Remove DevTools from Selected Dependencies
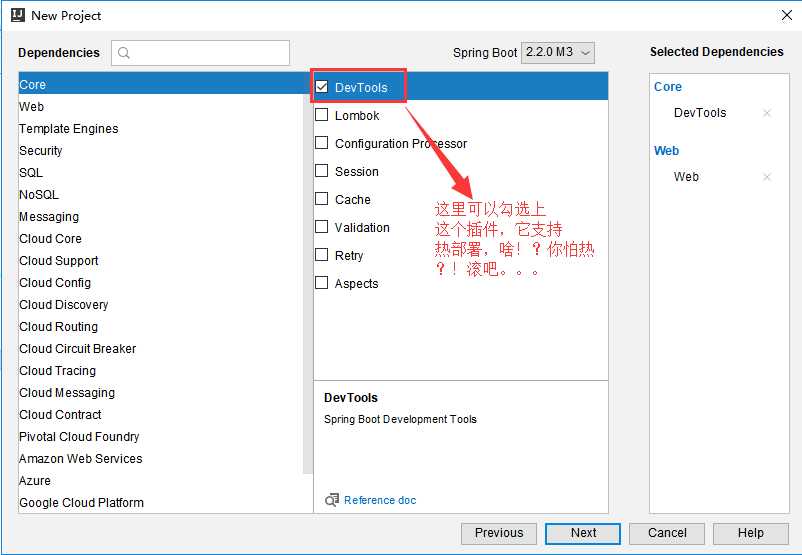802x555 pixels. click(767, 113)
